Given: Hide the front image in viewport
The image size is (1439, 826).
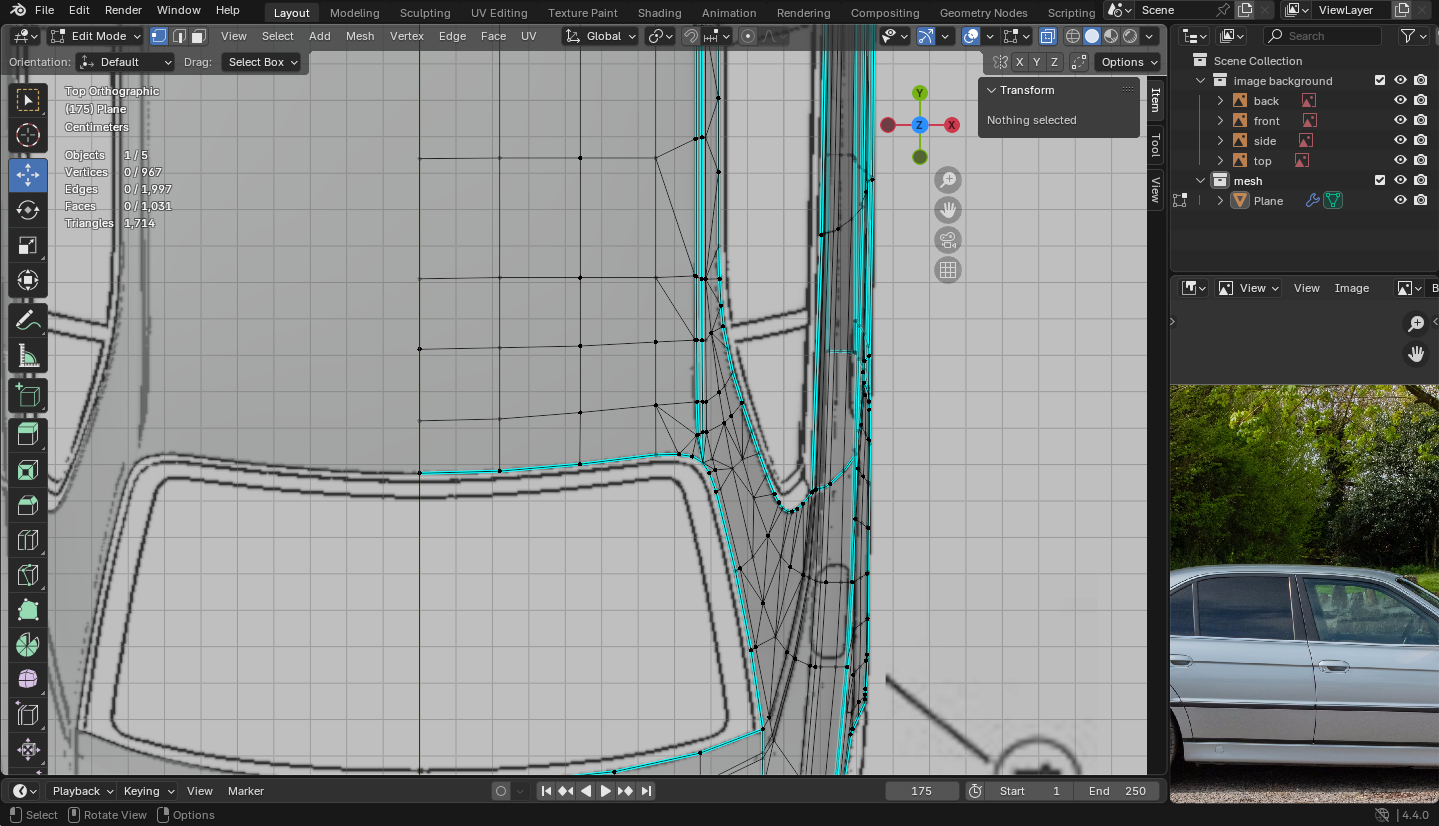Looking at the screenshot, I should point(1400,121).
